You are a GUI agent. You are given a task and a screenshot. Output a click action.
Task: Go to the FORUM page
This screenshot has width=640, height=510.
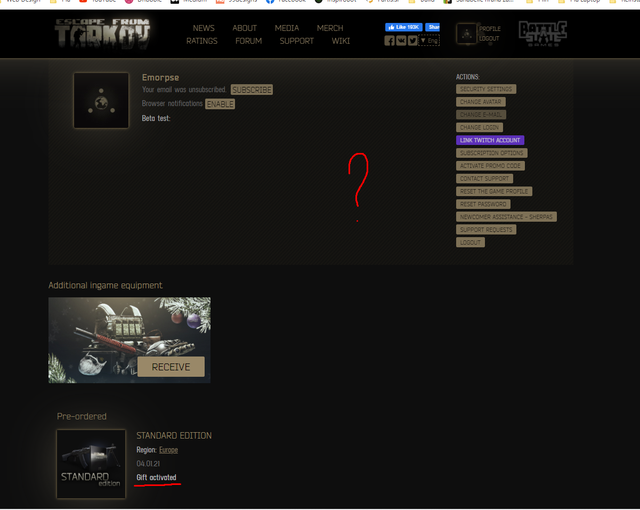pyautogui.click(x=248, y=41)
